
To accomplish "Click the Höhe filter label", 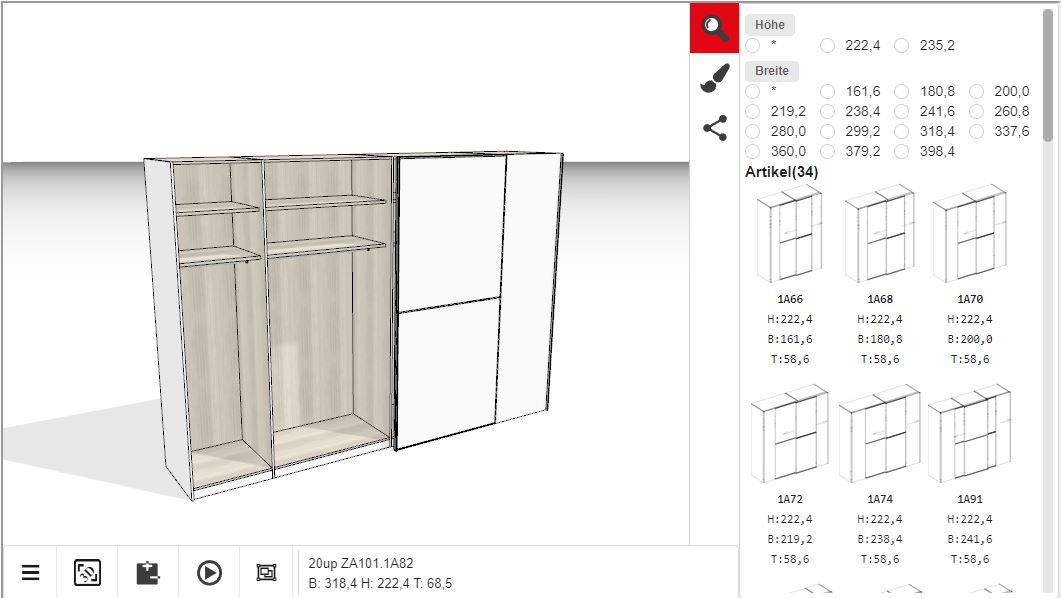I will click(x=770, y=25).
